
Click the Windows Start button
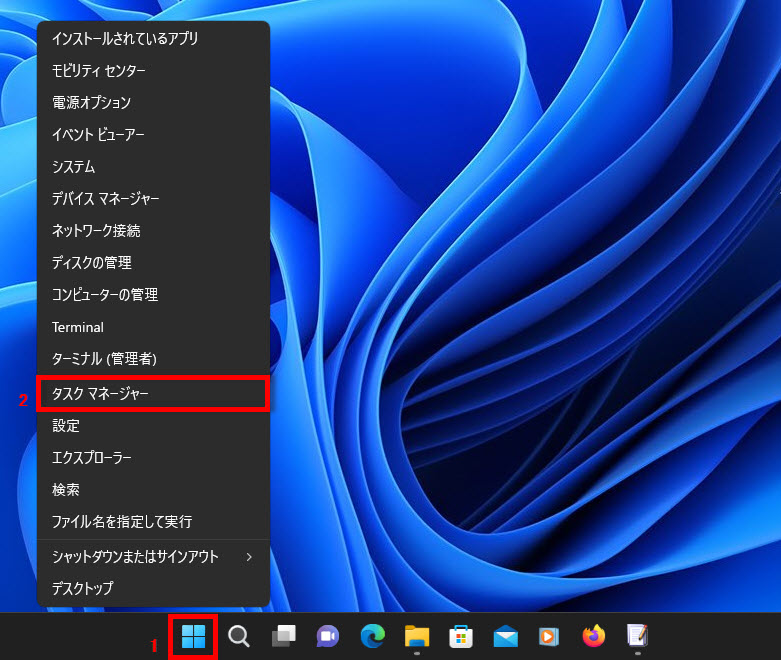(193, 636)
